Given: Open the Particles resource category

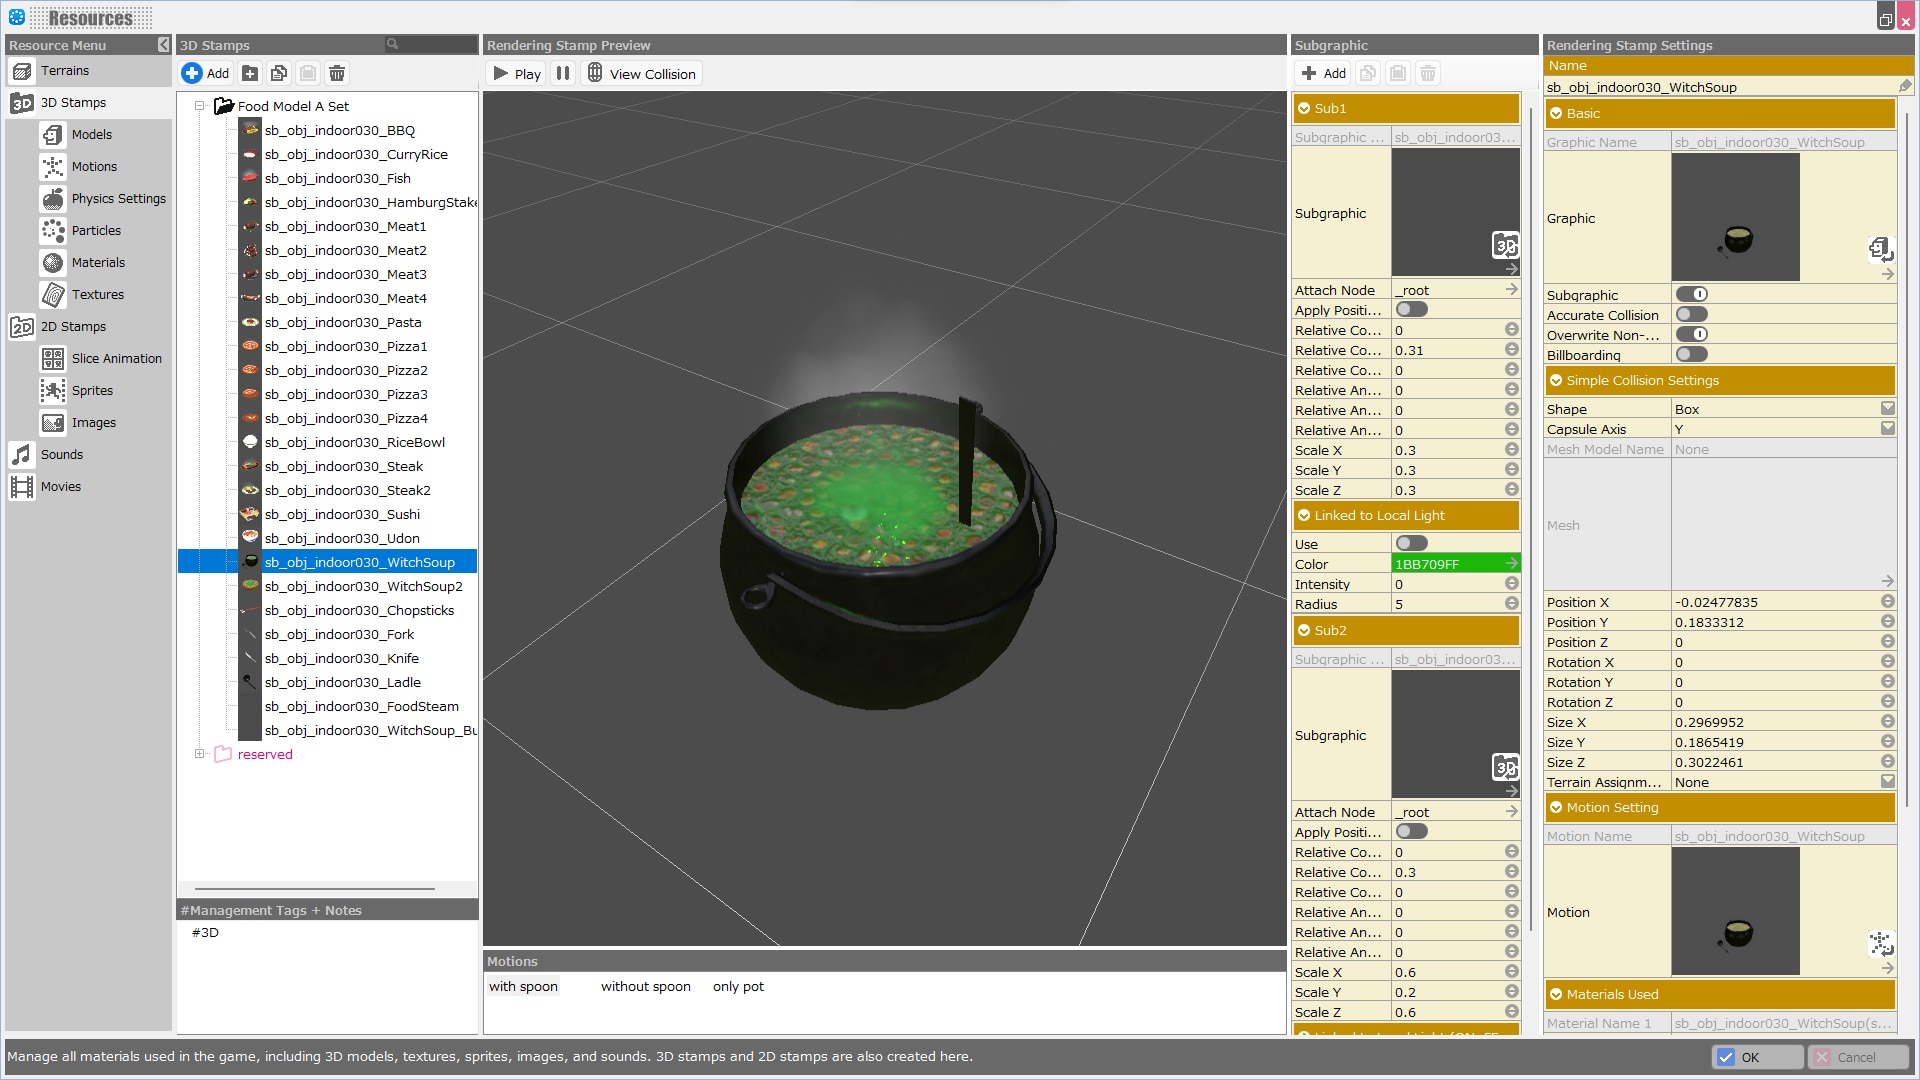Looking at the screenshot, I should 95,231.
